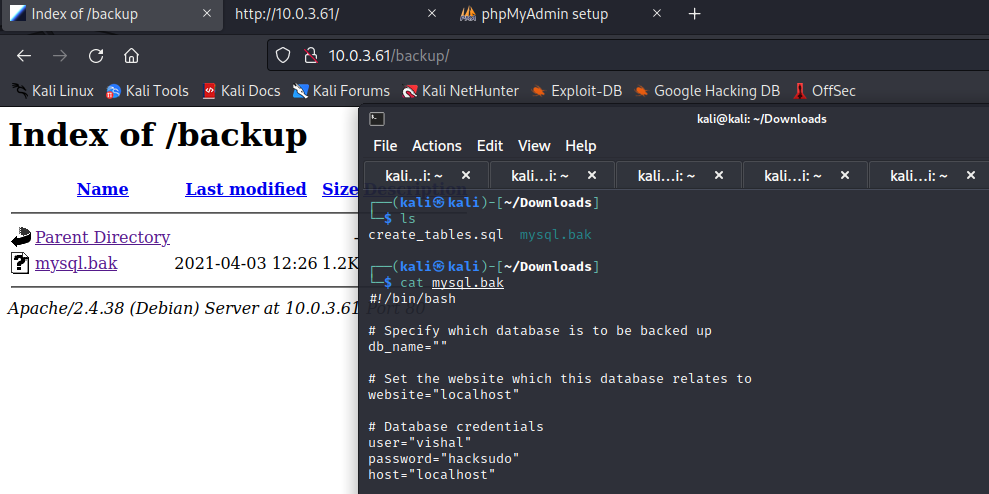Open Google Hacking DB bookmark
This screenshot has width=989, height=494.
pos(707,91)
